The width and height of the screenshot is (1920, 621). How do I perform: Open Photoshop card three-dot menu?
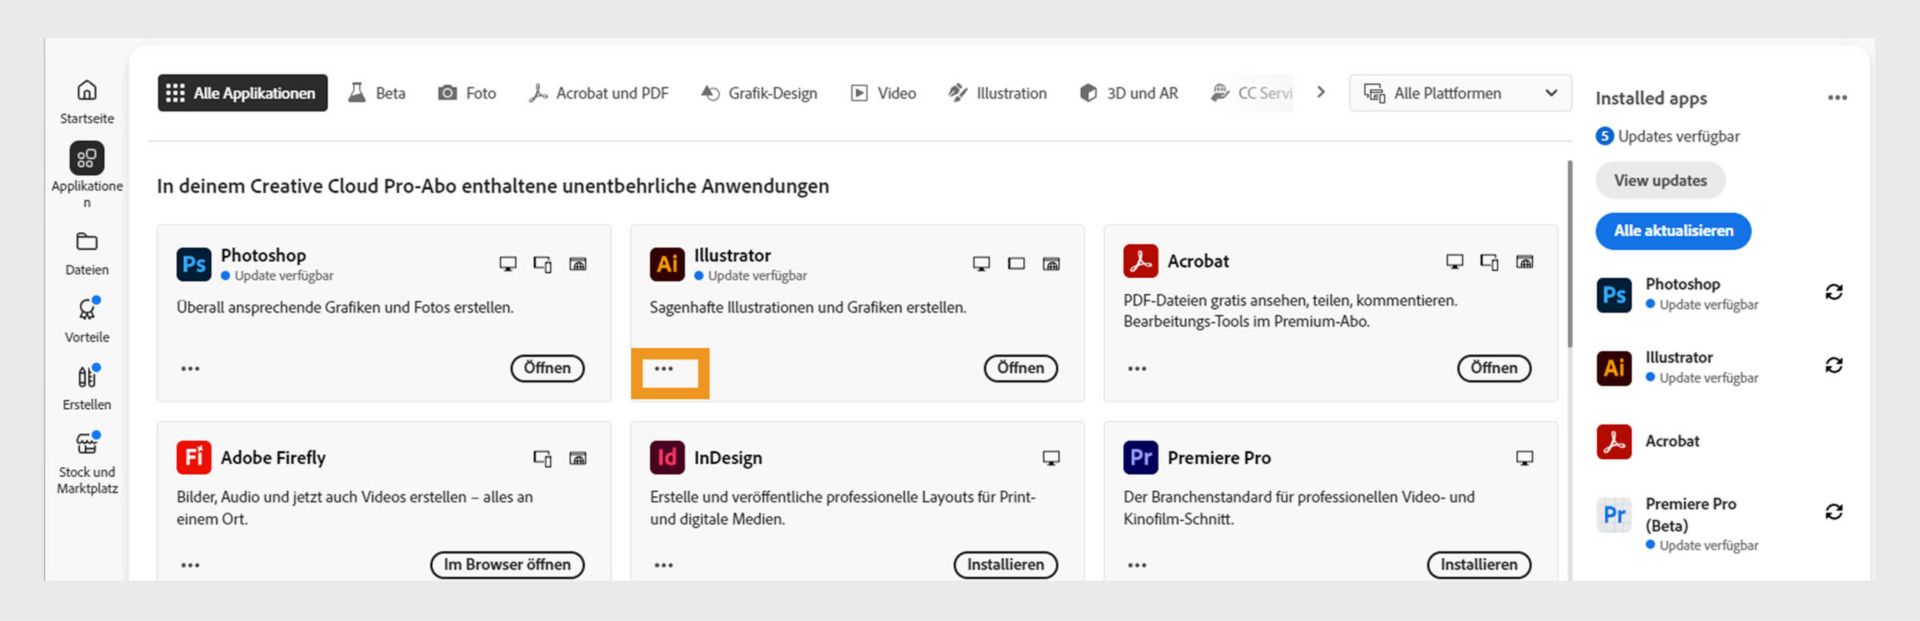(x=190, y=369)
